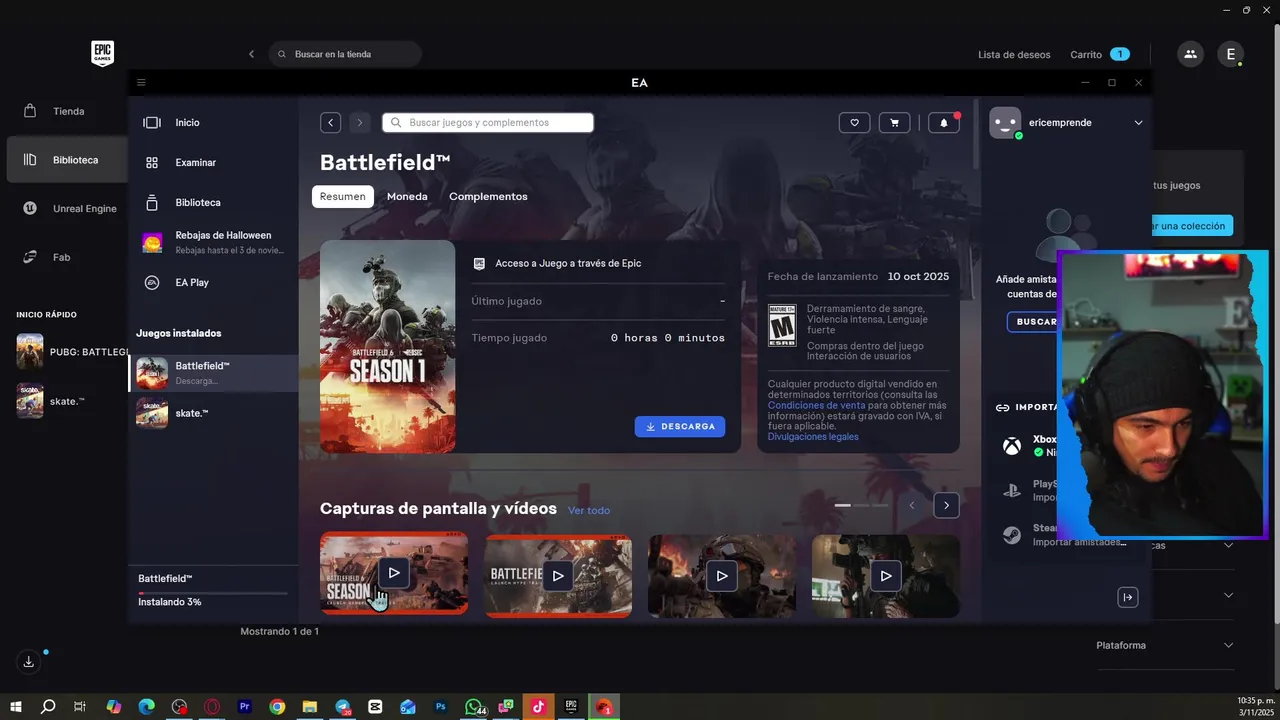Open WhatsApp from the taskbar
This screenshot has width=1280, height=720.
474,707
